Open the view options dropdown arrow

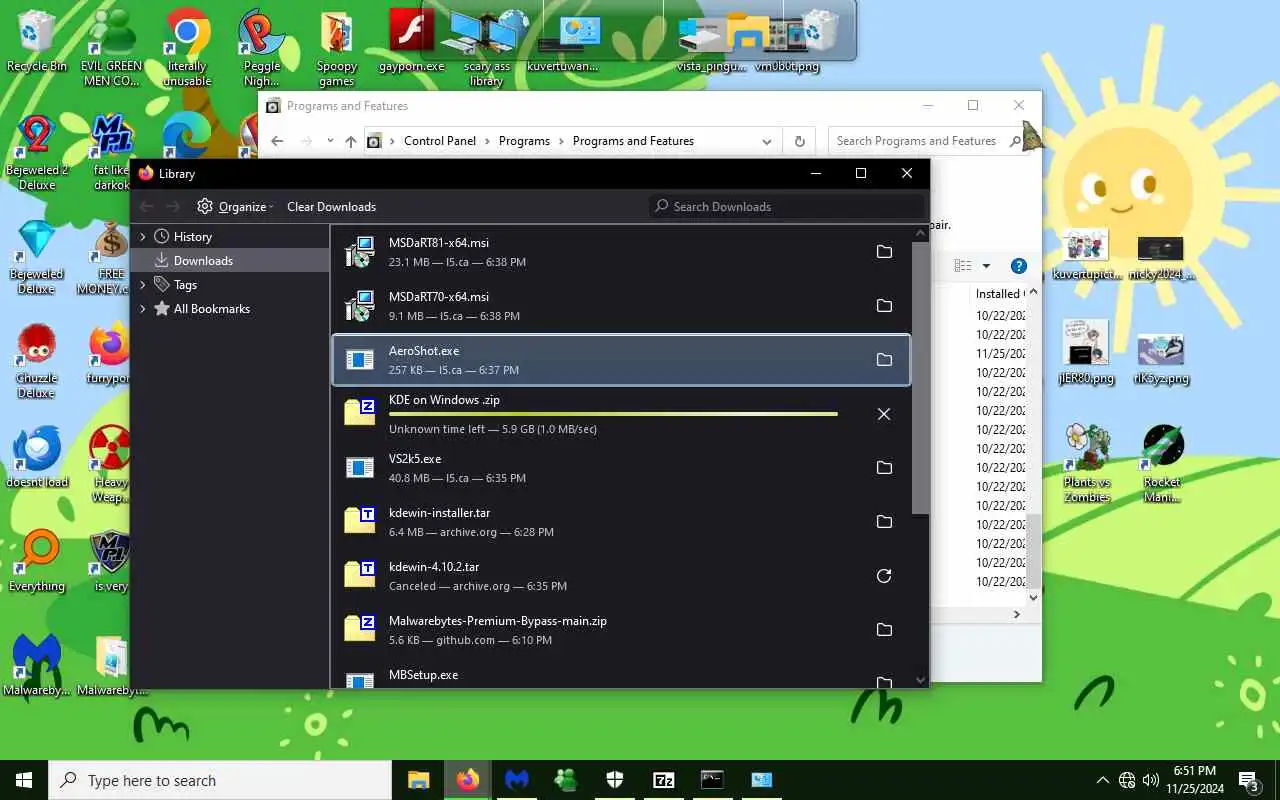(986, 266)
